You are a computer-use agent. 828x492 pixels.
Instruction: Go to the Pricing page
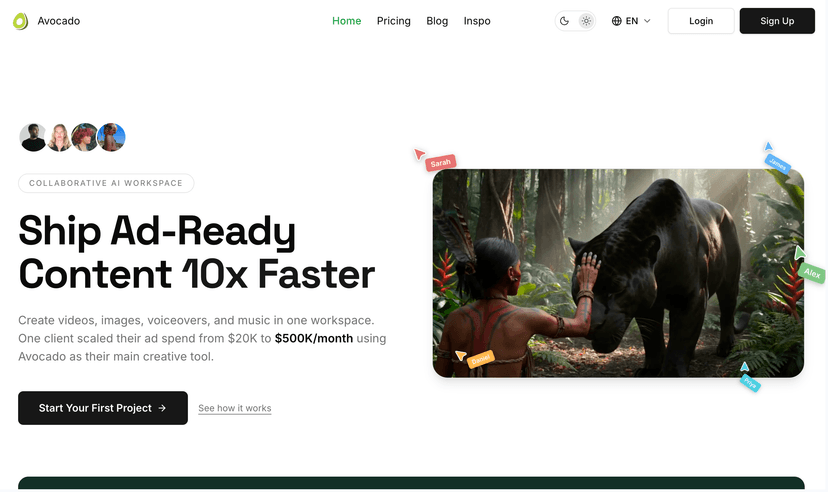pos(393,21)
